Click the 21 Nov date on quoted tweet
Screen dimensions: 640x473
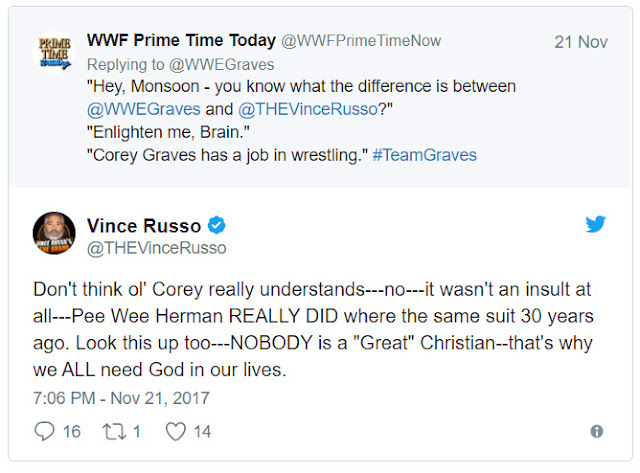579,42
